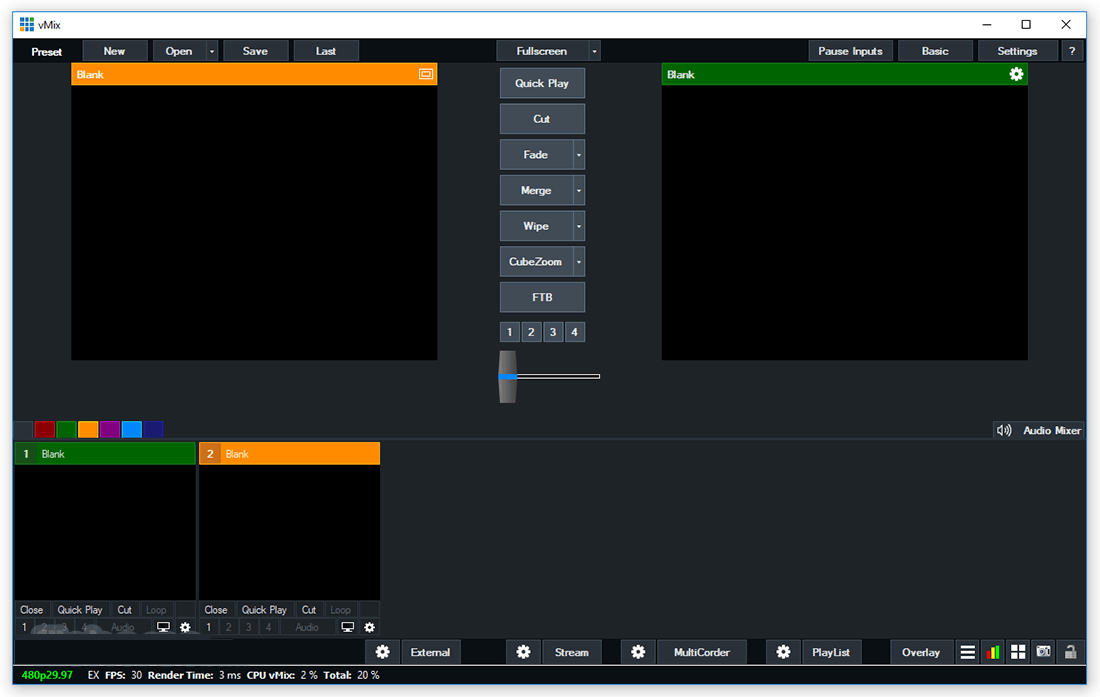Click New preset button
Viewport: 1100px width, 697px height.
tap(114, 51)
